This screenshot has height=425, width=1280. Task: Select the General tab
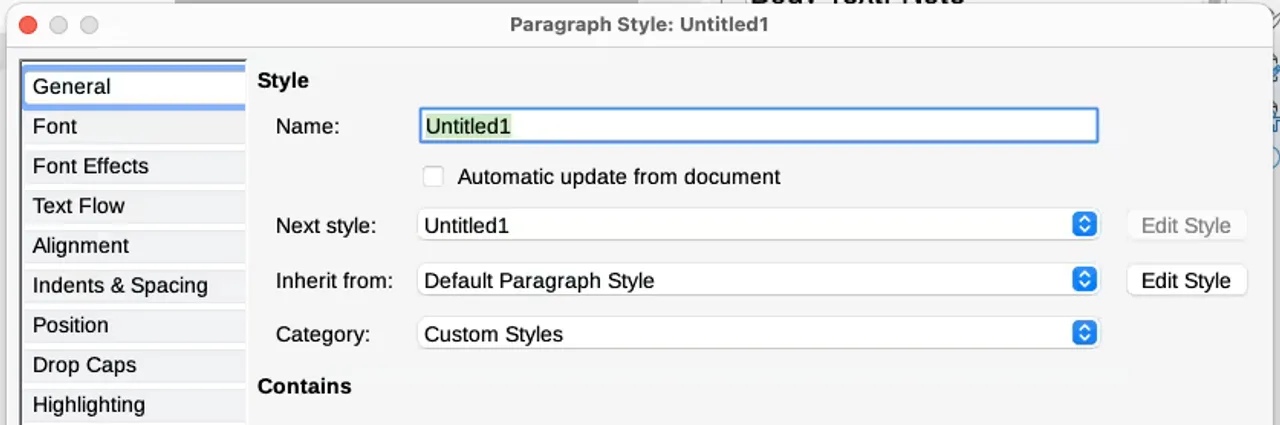134,87
